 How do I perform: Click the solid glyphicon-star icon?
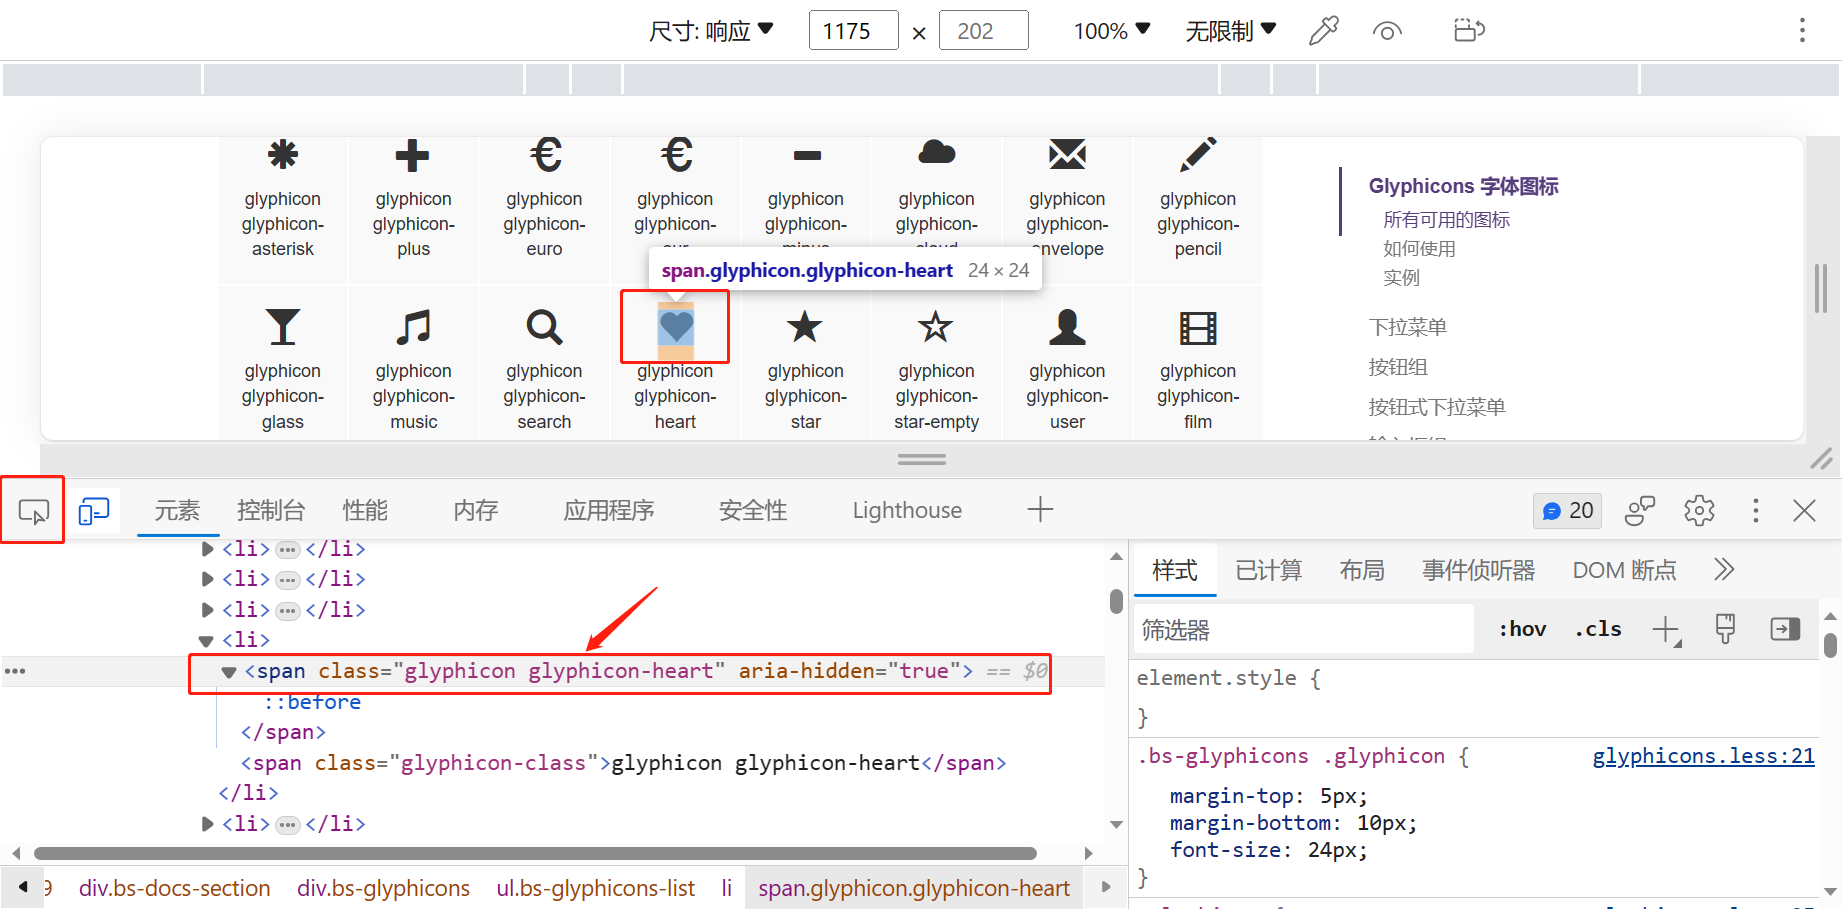tap(805, 326)
